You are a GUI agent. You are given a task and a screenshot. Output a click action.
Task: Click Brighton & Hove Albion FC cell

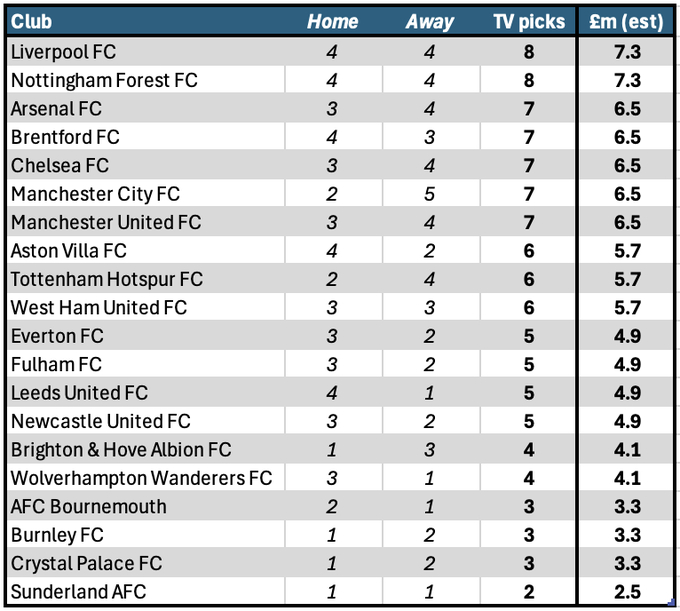click(146, 450)
